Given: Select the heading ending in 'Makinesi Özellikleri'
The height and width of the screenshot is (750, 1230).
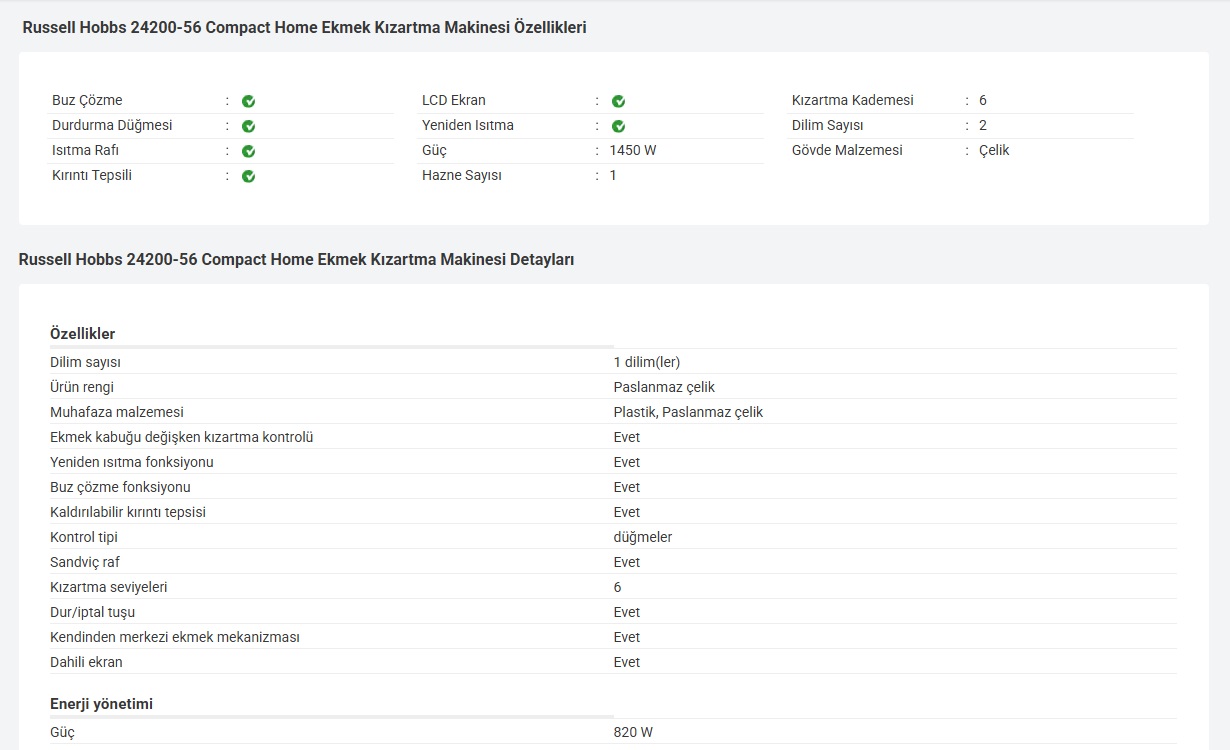Looking at the screenshot, I should tap(304, 28).
